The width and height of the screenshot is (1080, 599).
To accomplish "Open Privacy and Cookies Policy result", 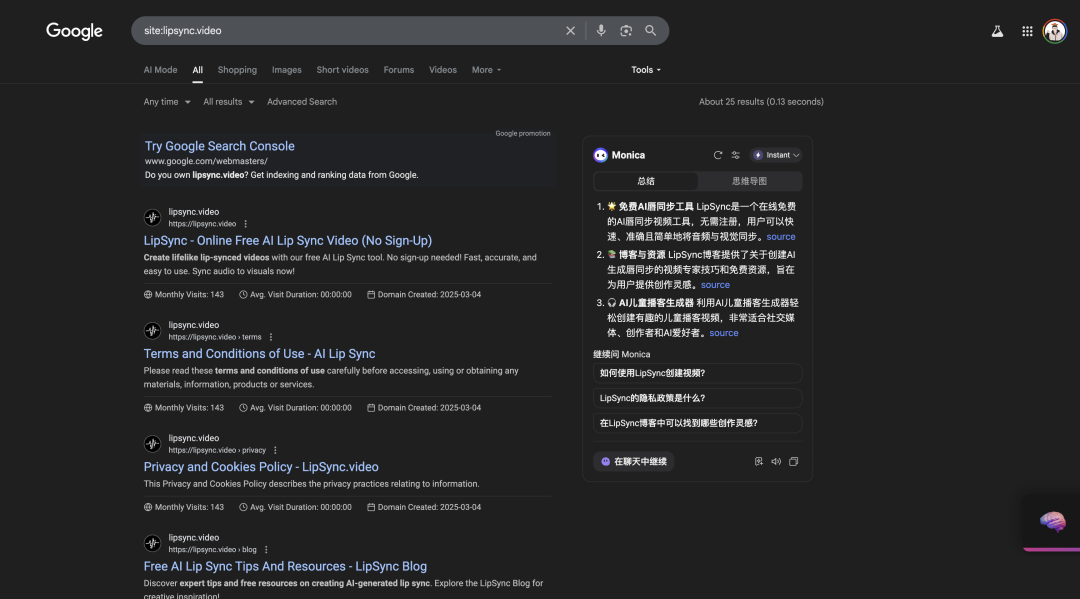I will [x=260, y=467].
